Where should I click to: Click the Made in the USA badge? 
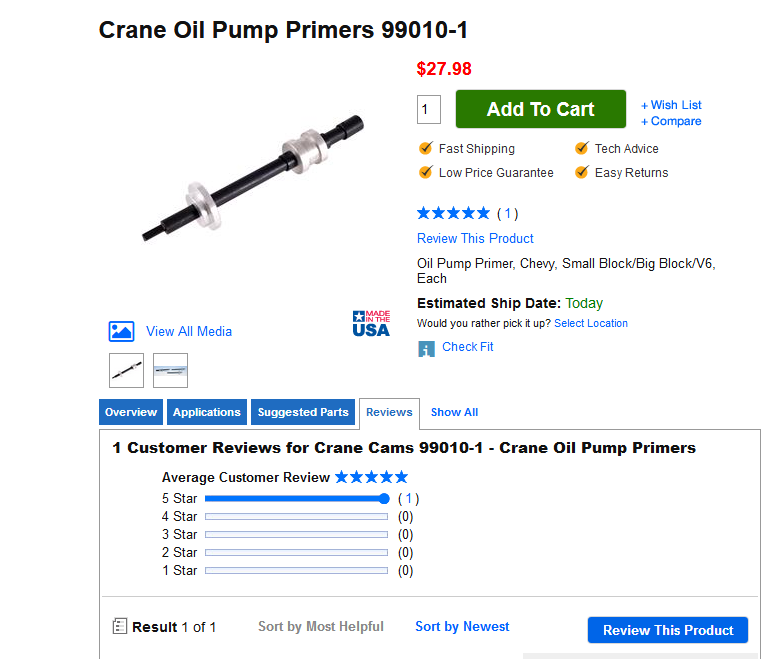pos(371,323)
